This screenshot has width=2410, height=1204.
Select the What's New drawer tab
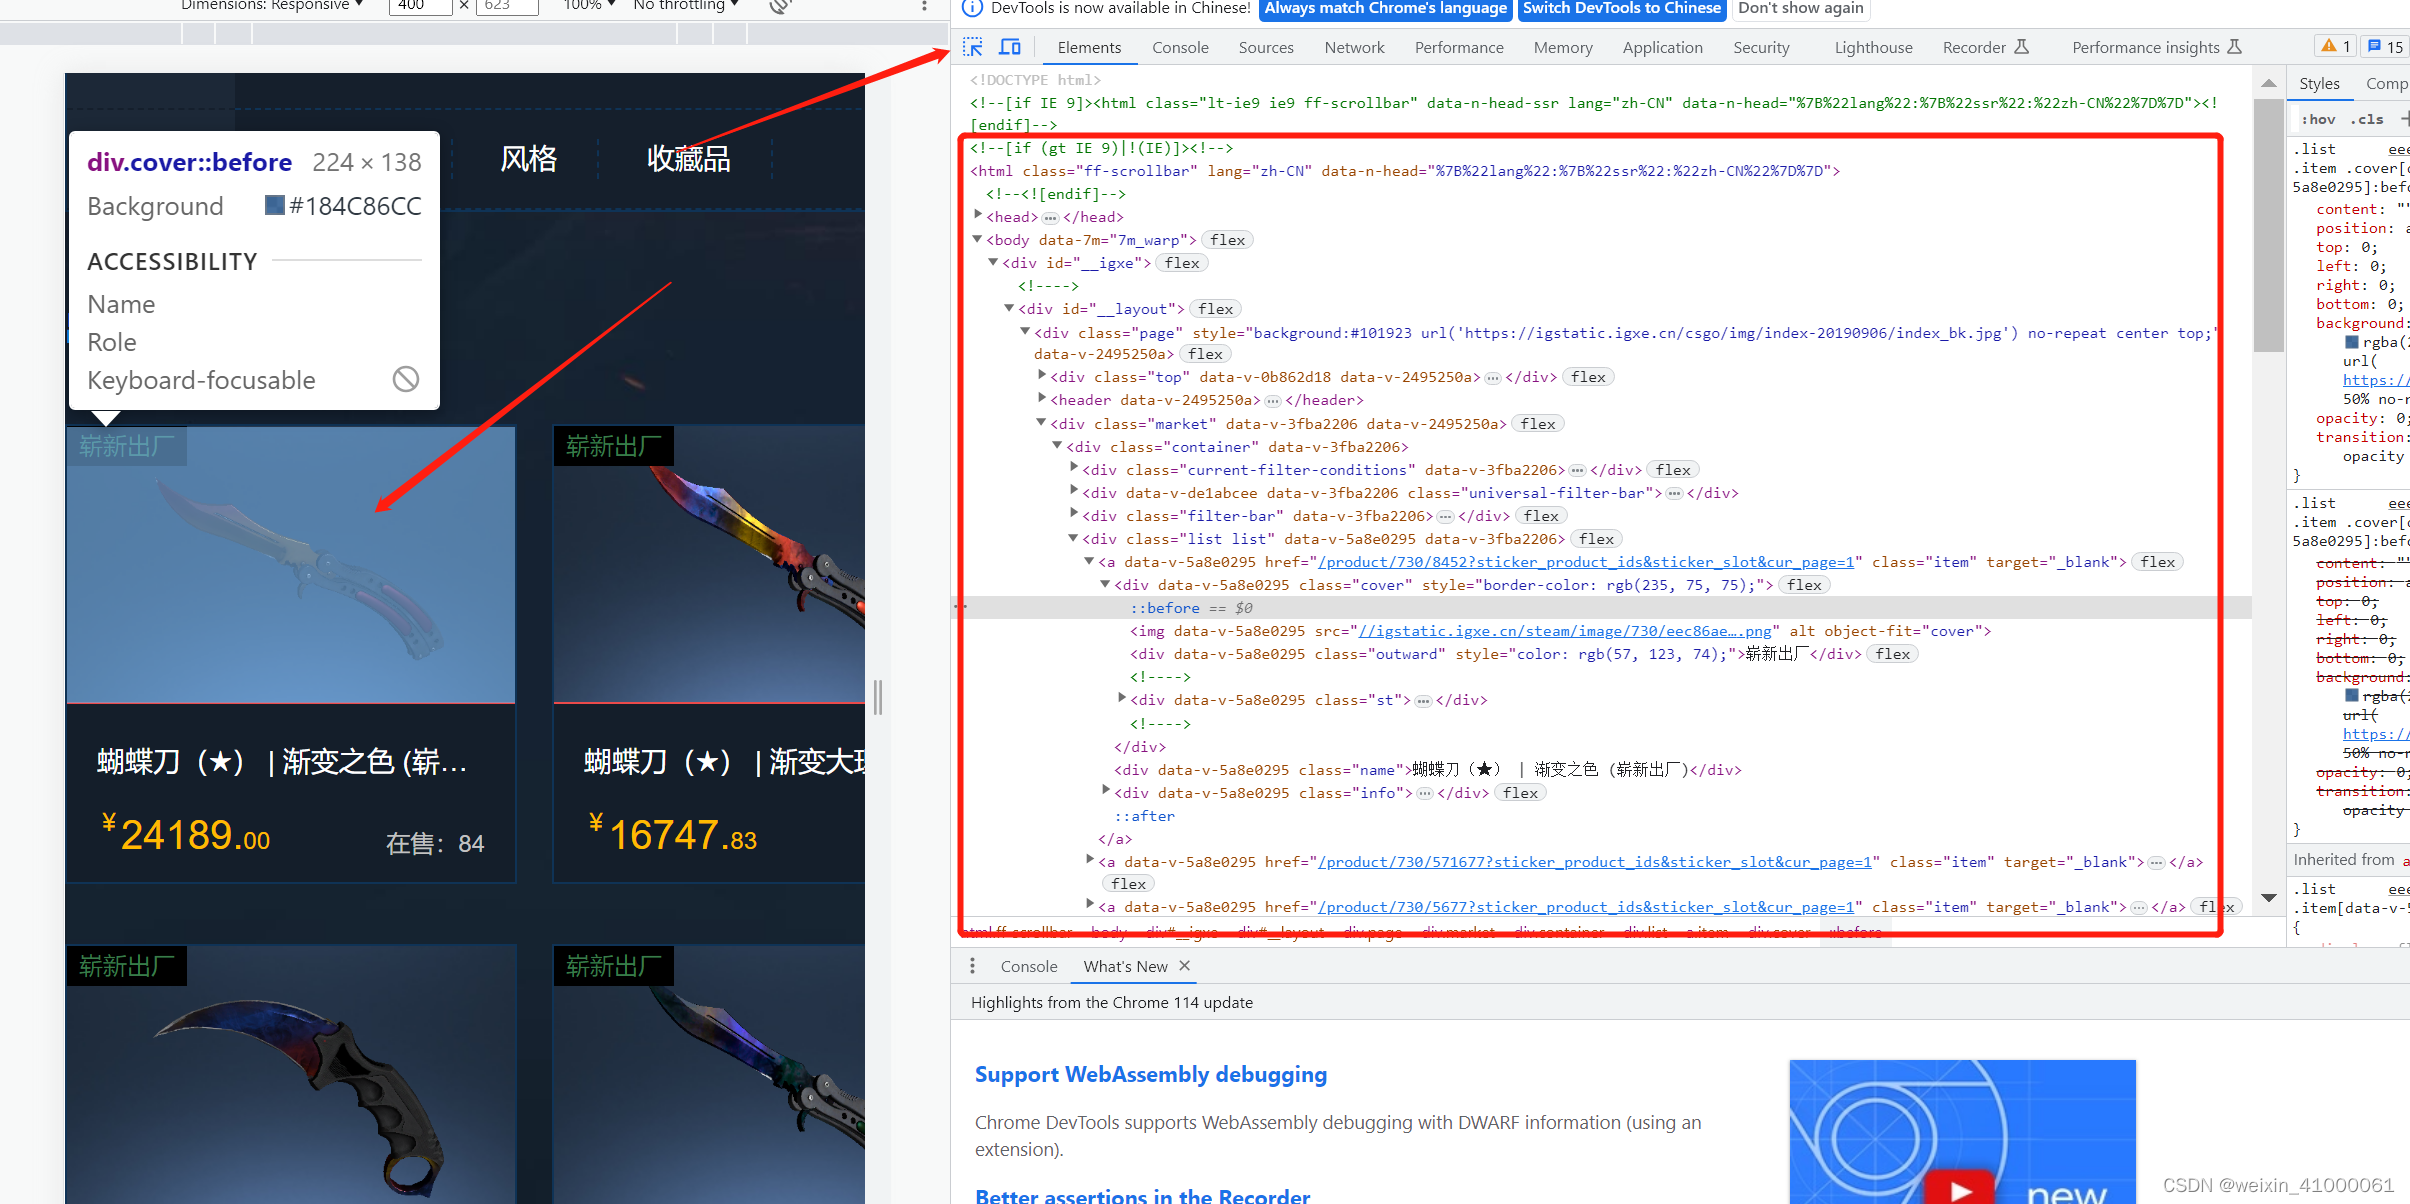point(1124,966)
